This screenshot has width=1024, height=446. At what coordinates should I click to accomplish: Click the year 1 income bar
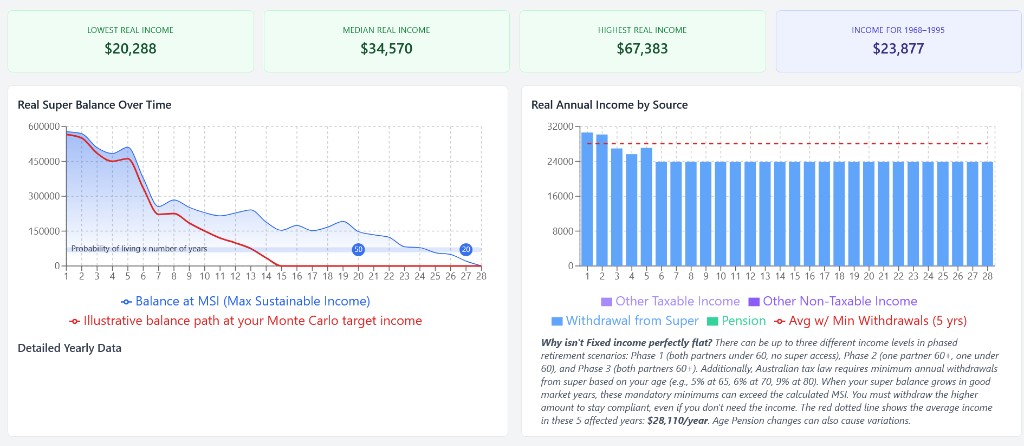(x=587, y=199)
